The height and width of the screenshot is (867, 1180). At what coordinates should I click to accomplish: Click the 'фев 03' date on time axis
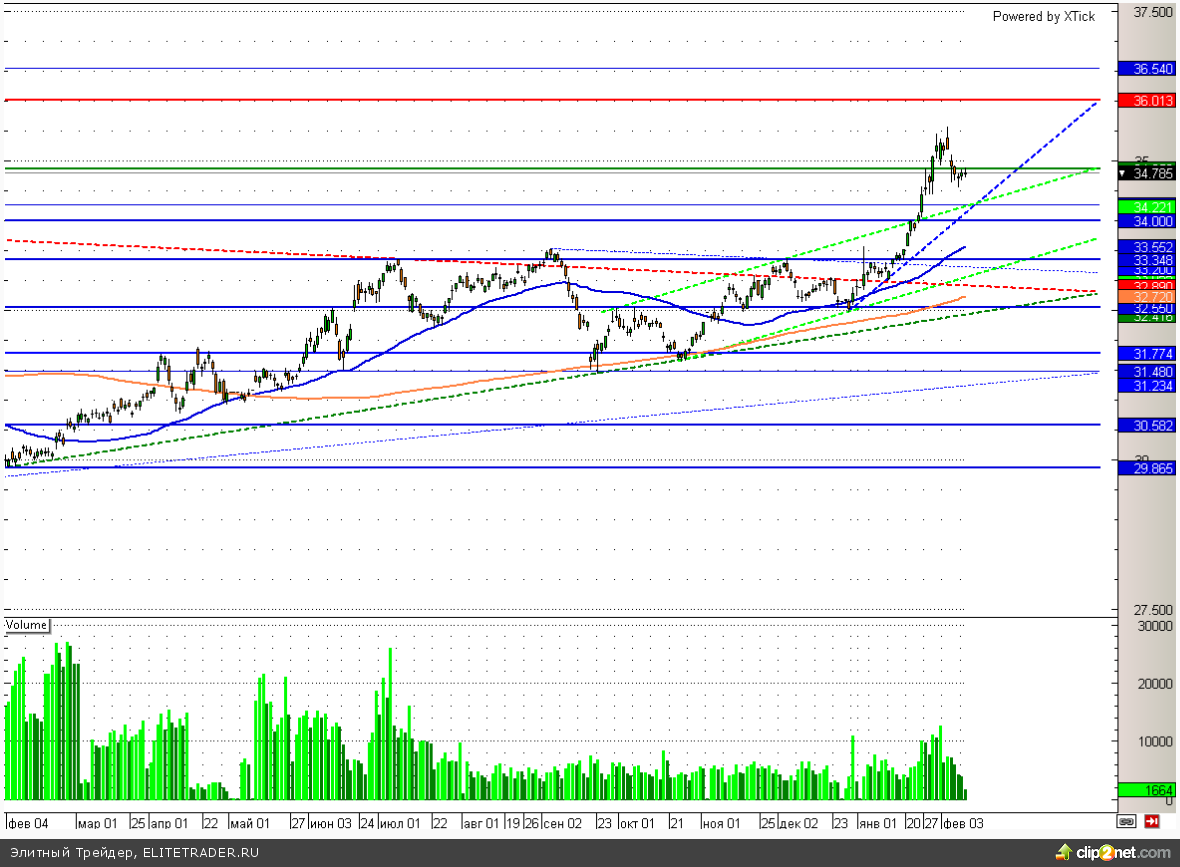(x=963, y=823)
